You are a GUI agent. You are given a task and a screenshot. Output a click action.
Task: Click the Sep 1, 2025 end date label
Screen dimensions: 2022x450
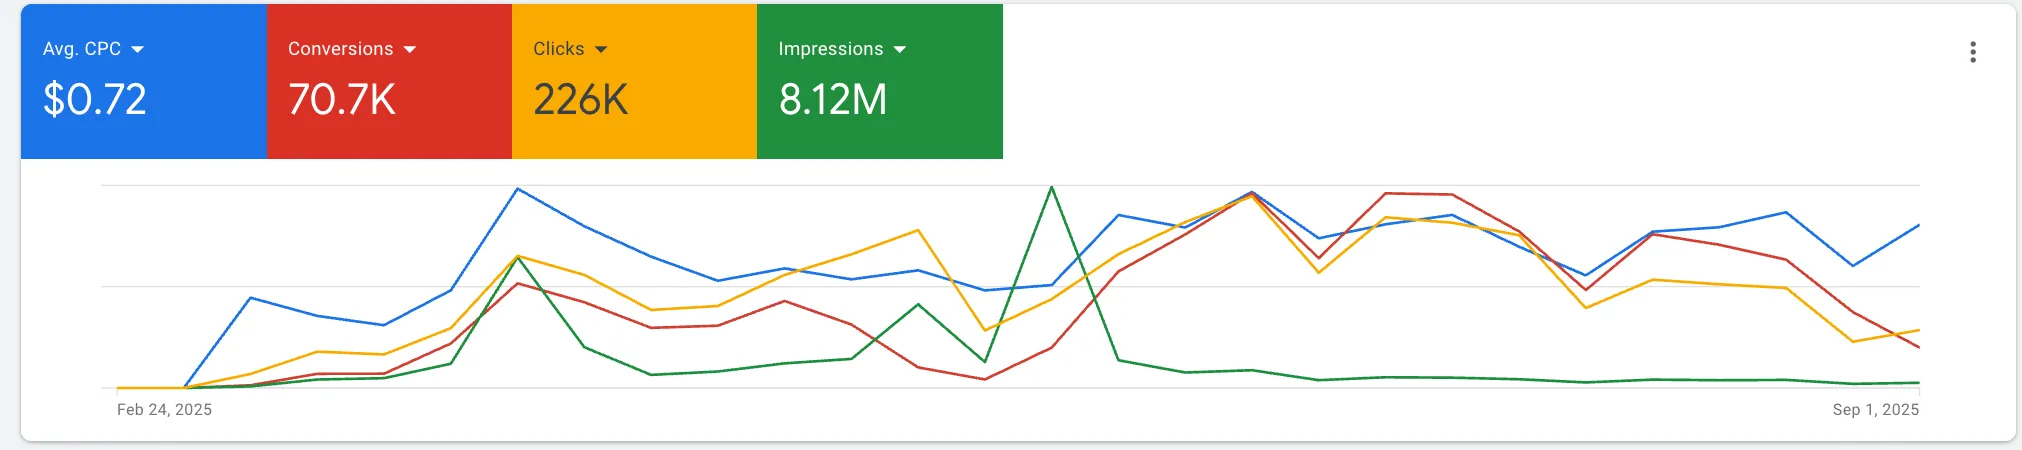[1875, 410]
